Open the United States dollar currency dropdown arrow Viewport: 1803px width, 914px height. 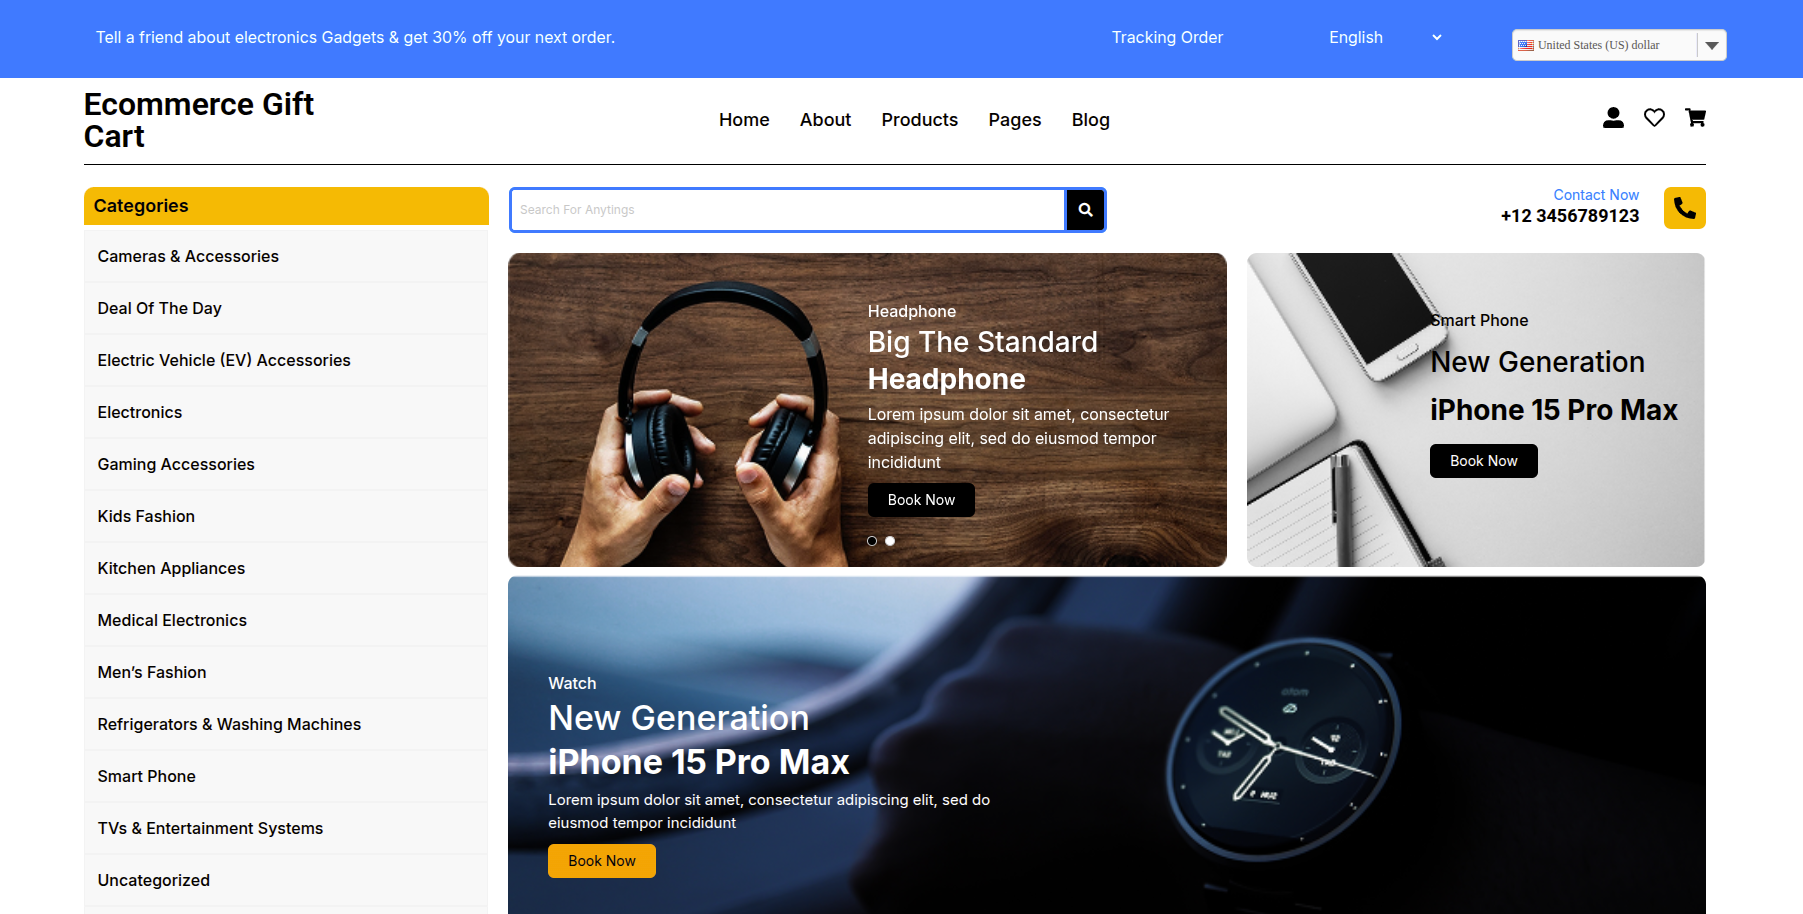[x=1711, y=45]
